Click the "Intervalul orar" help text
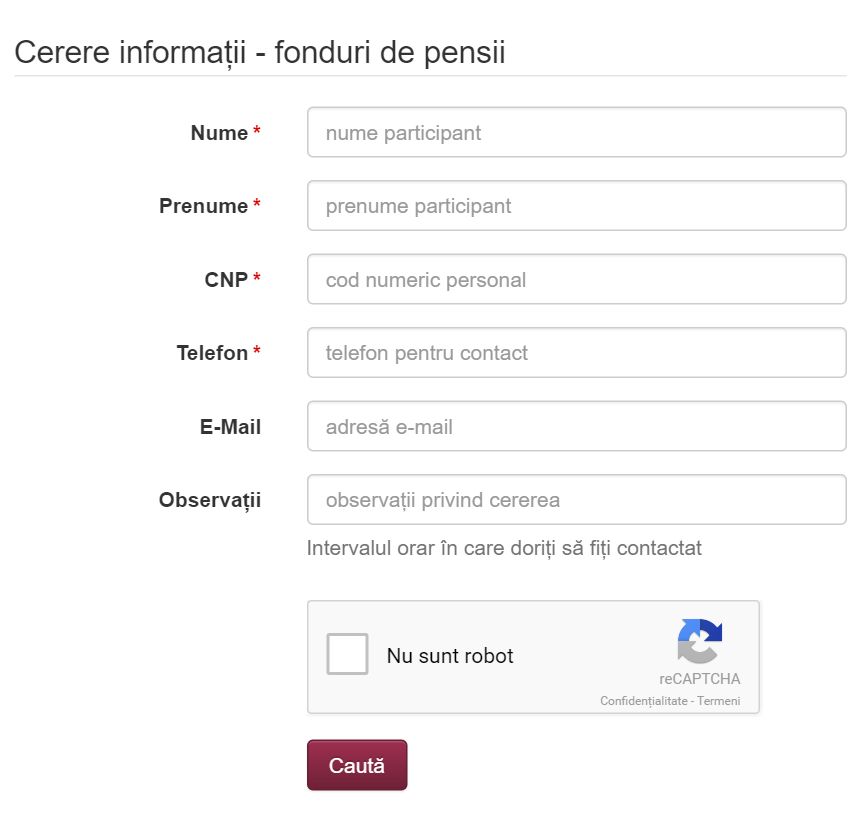 504,548
